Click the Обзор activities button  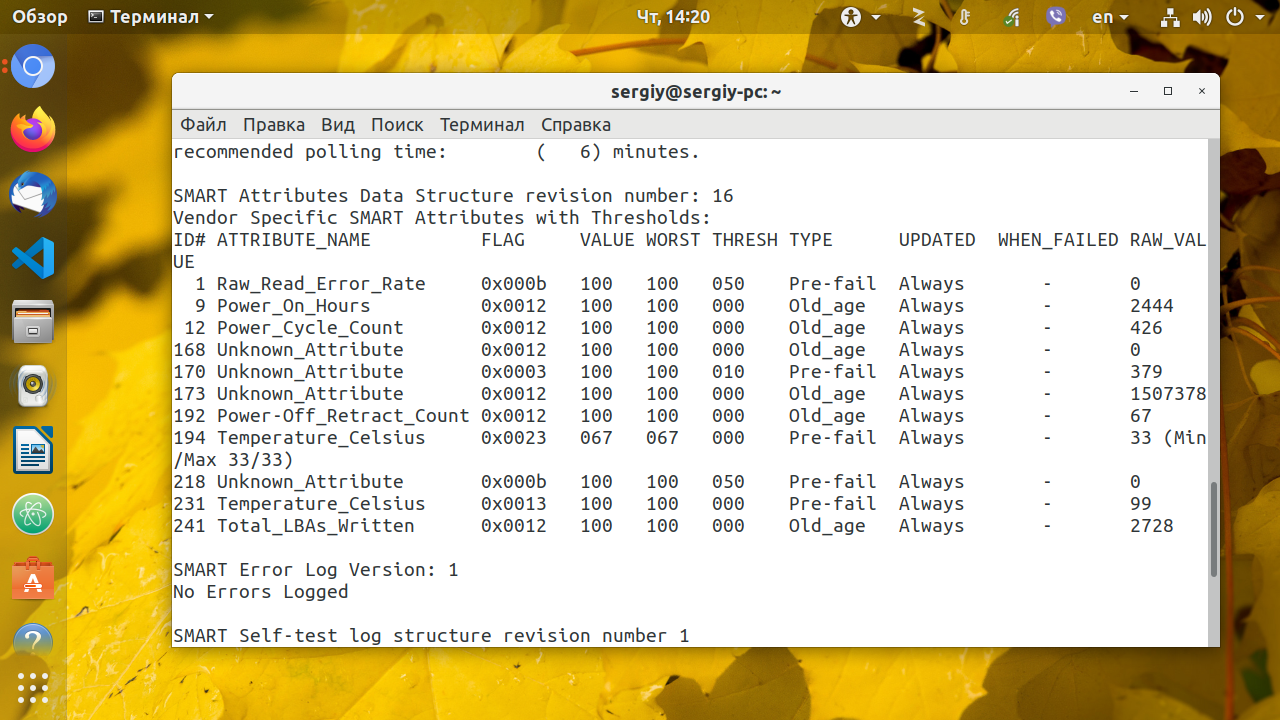tap(40, 17)
